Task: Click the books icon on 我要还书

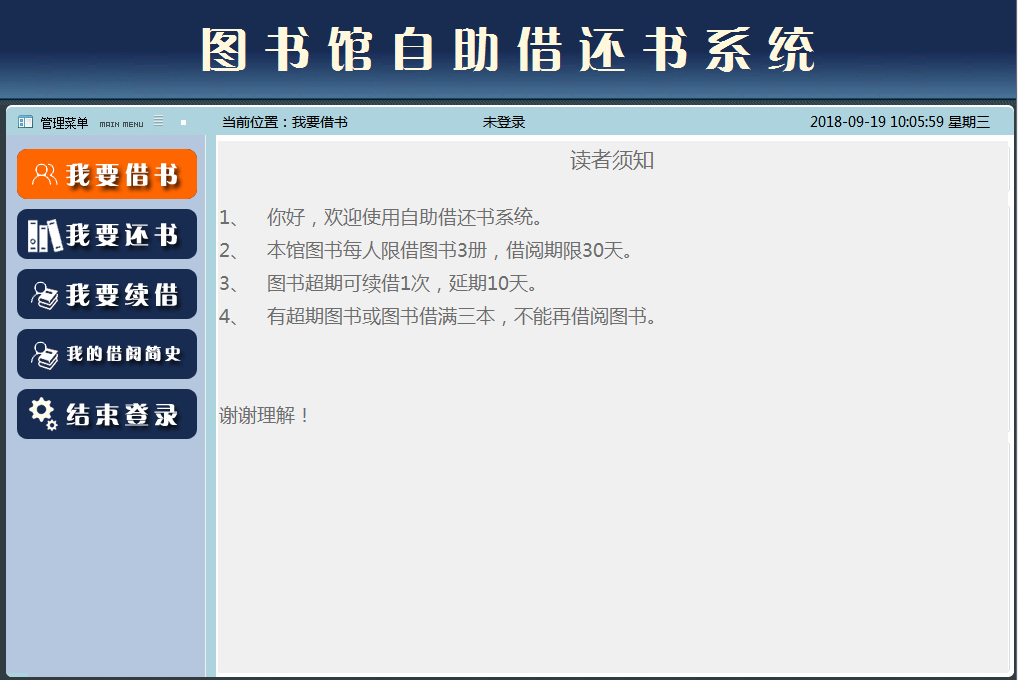Action: [x=44, y=235]
